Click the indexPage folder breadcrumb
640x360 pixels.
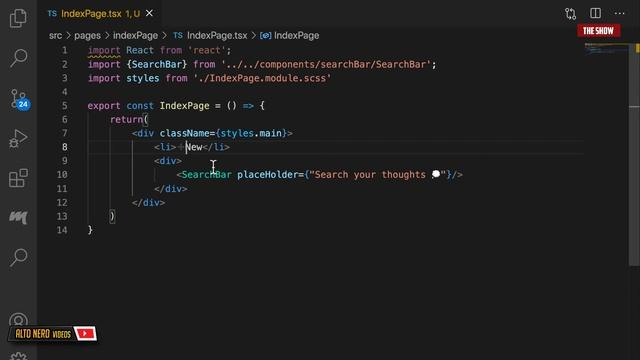(136, 36)
